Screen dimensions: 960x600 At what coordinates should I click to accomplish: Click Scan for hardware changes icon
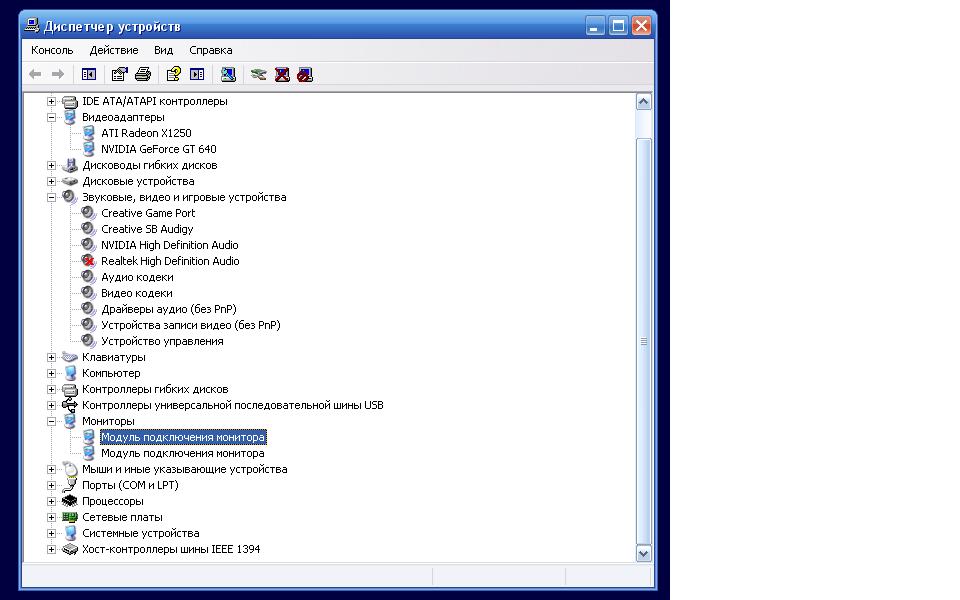228,75
